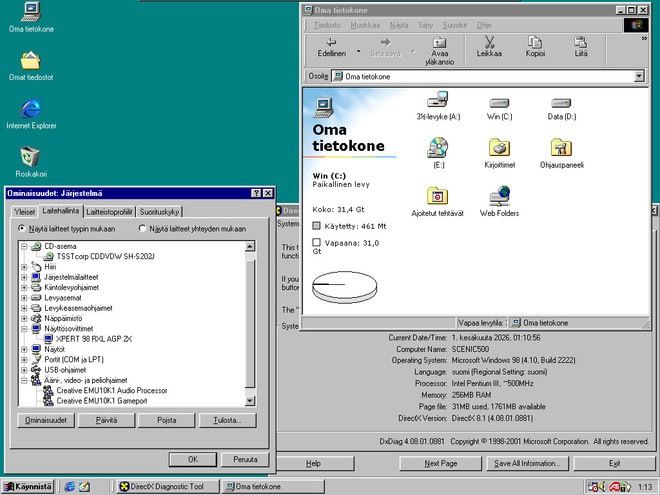Open Oma tietokone desktop icon

coord(31,17)
